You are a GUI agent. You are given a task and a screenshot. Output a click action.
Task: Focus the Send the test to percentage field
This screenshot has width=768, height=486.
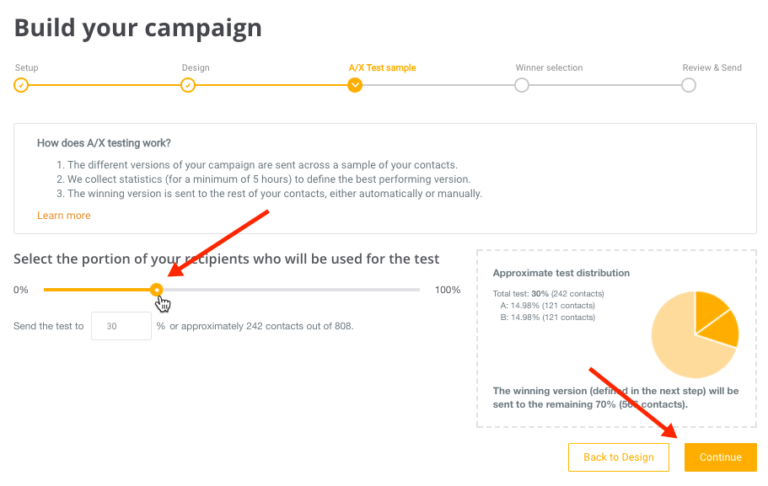(121, 326)
